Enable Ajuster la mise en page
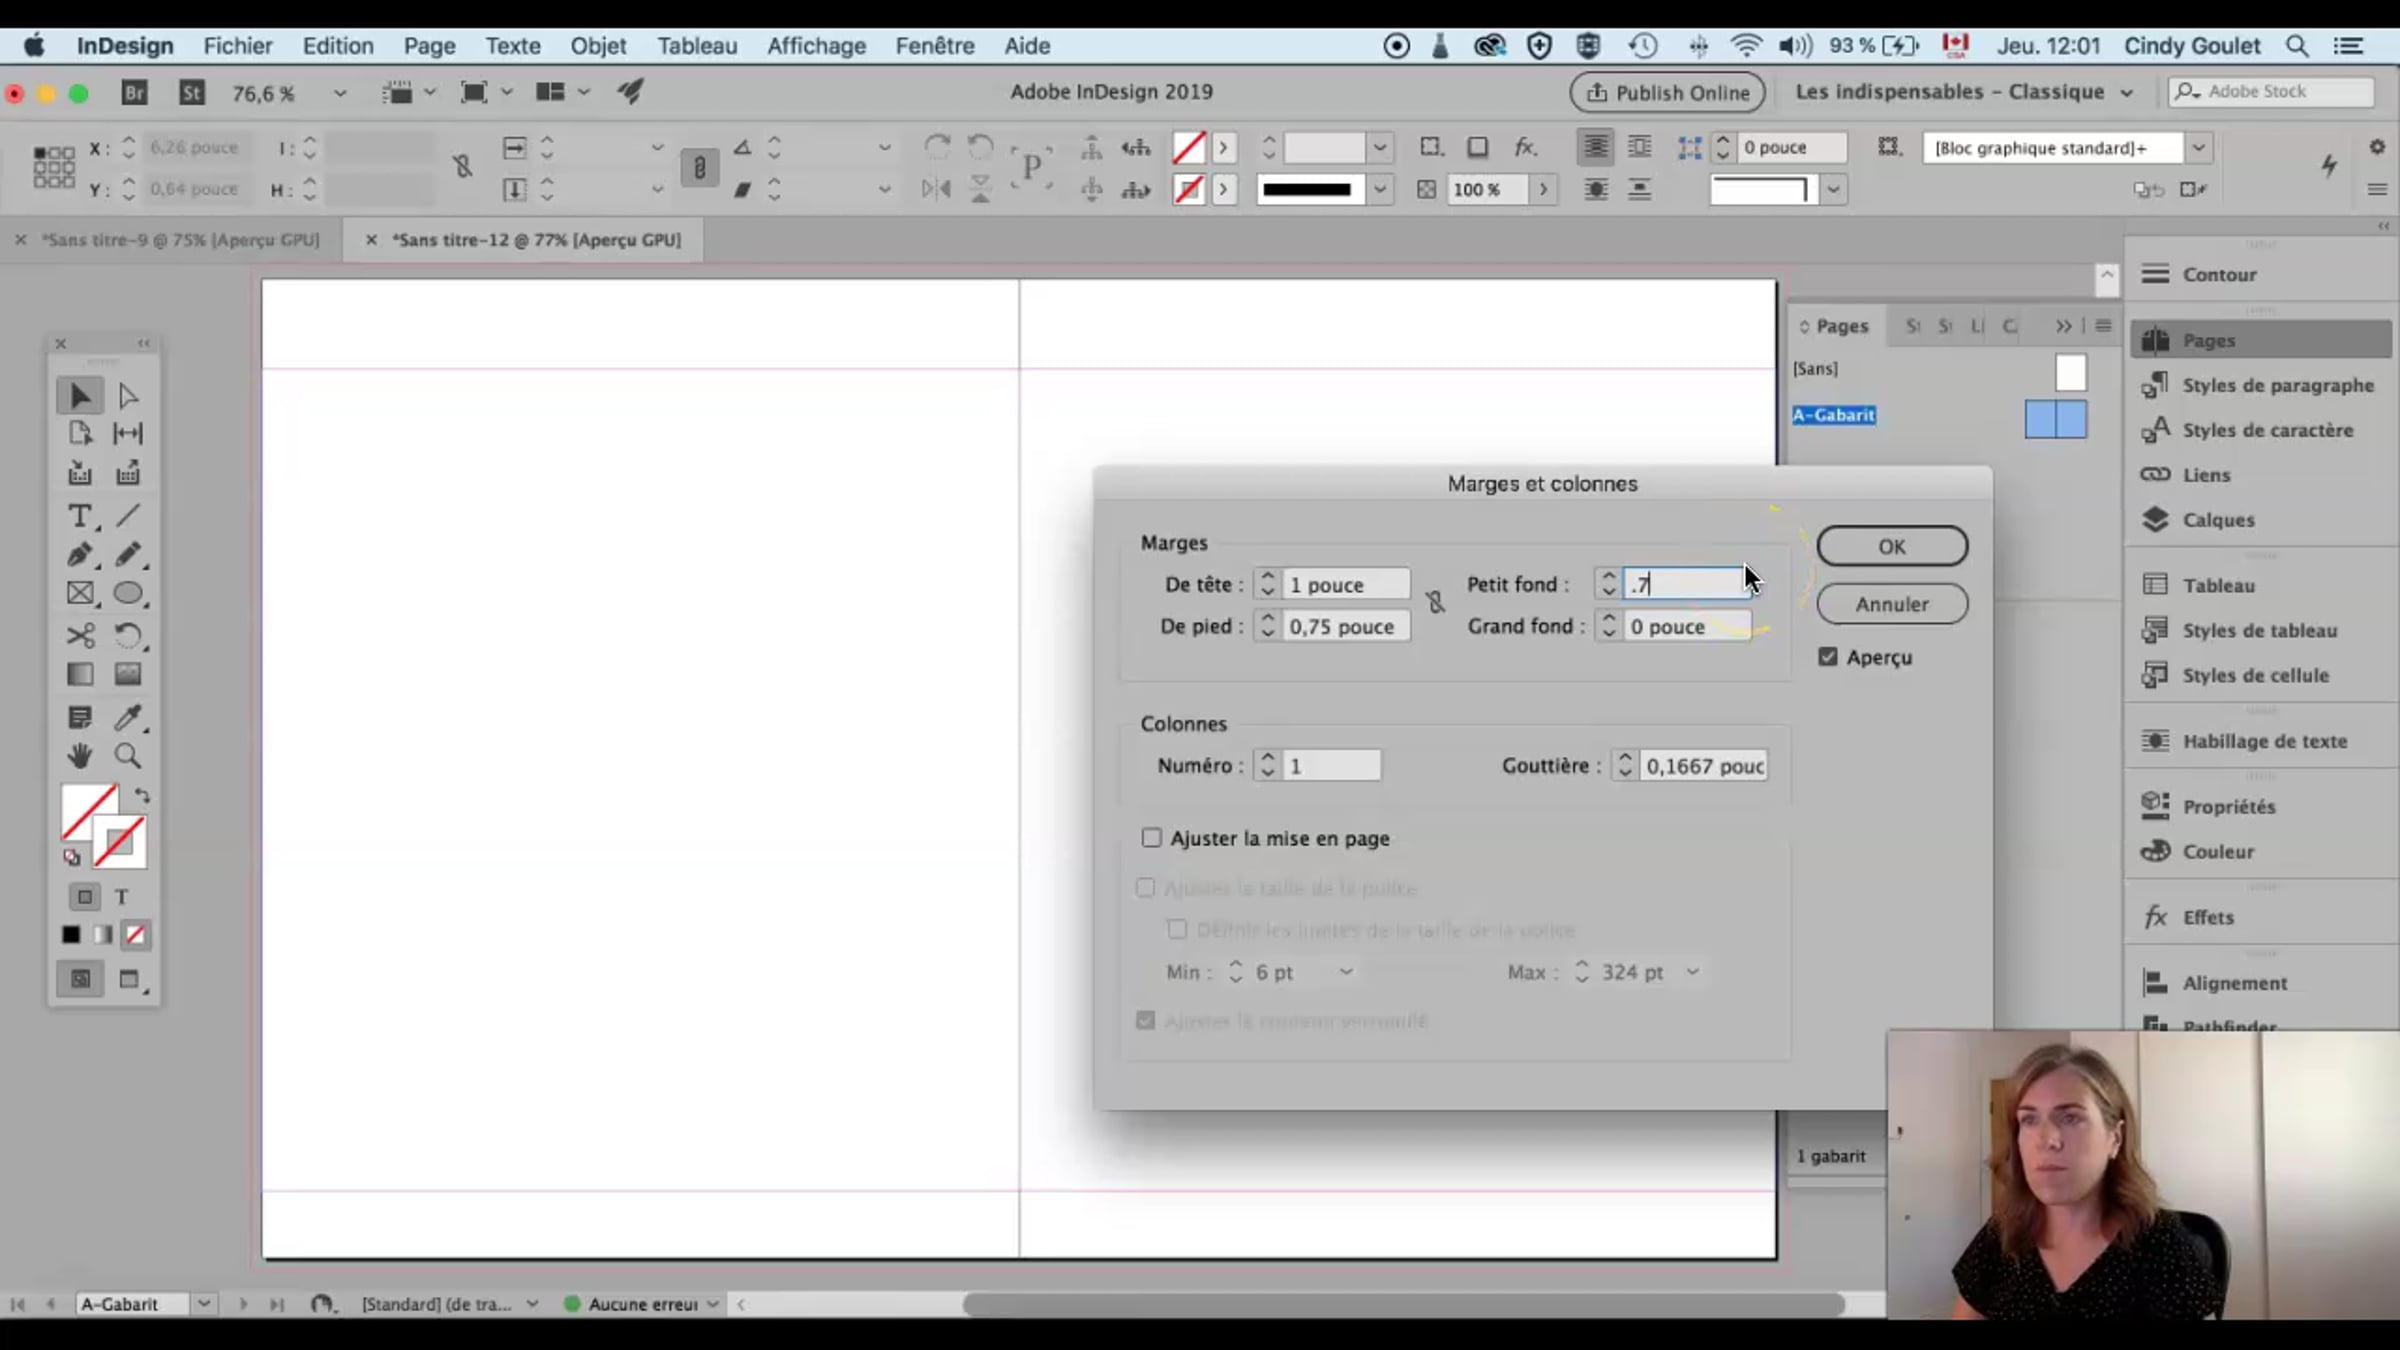Viewport: 2400px width, 1350px height. point(1152,838)
